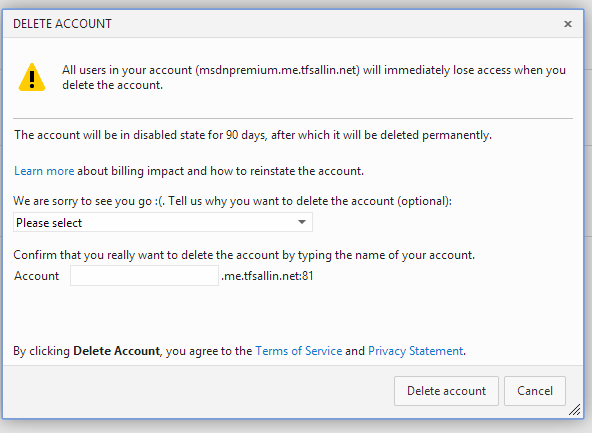Viewport: 592px width, 433px height.
Task: Open the Terms of Service link
Action: coord(299,351)
